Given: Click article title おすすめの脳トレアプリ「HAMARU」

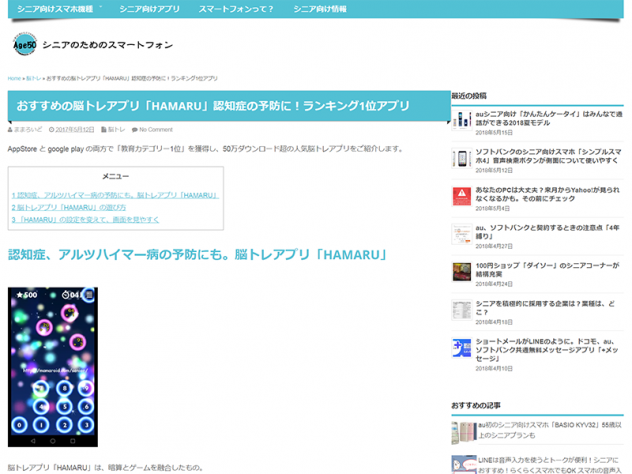Looking at the screenshot, I should point(213,106).
